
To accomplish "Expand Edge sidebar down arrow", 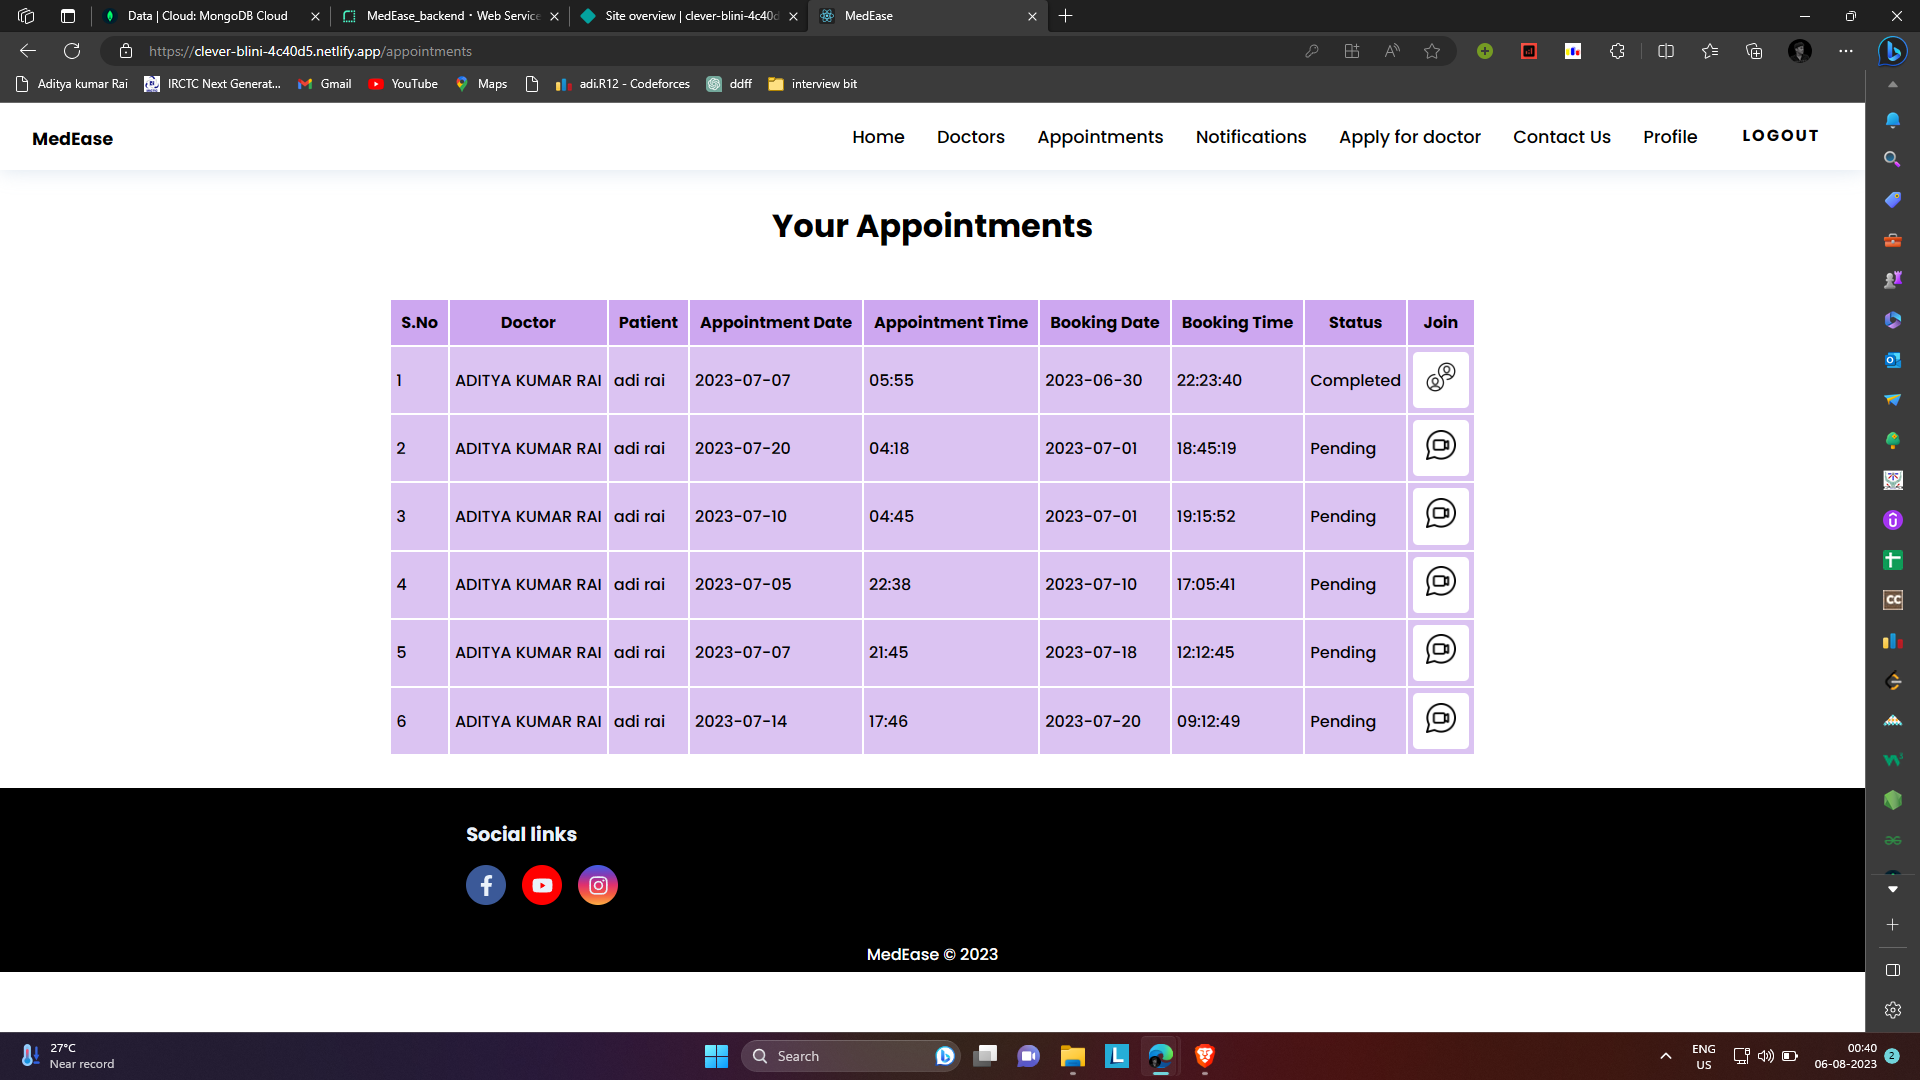I will pyautogui.click(x=1892, y=889).
